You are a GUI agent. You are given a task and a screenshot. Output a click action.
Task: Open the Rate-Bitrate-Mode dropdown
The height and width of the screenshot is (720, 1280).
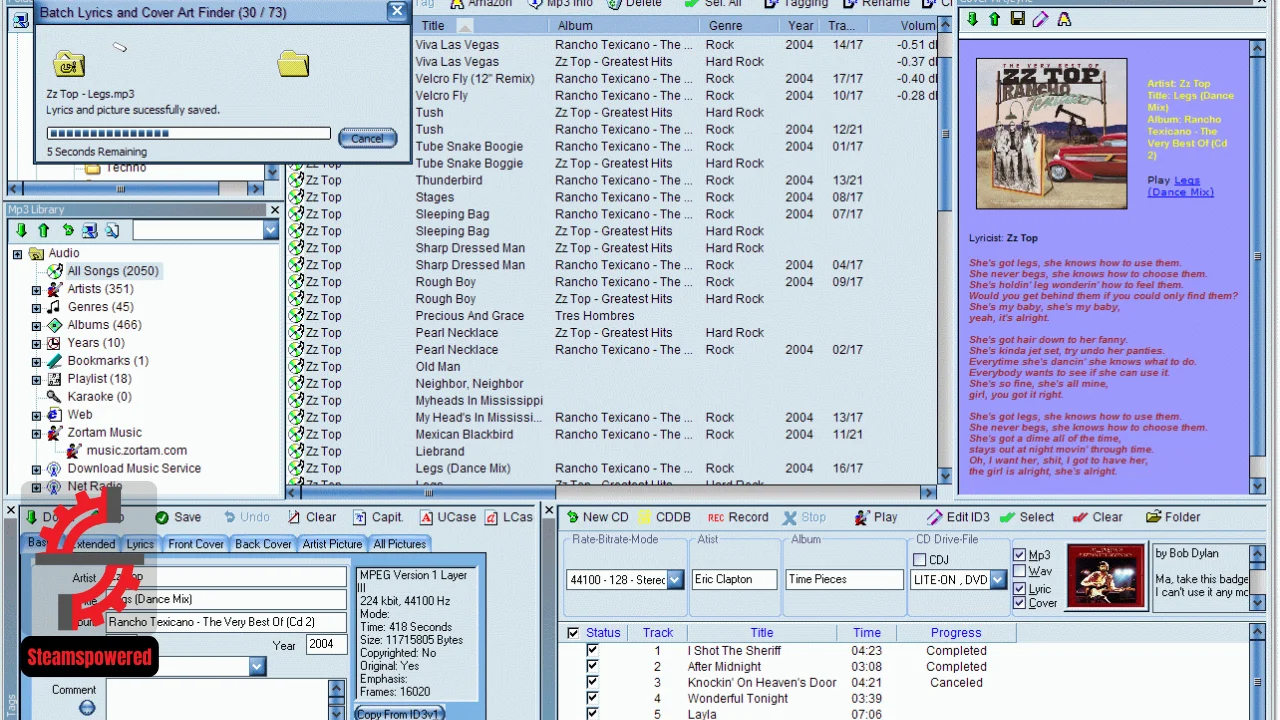point(675,580)
